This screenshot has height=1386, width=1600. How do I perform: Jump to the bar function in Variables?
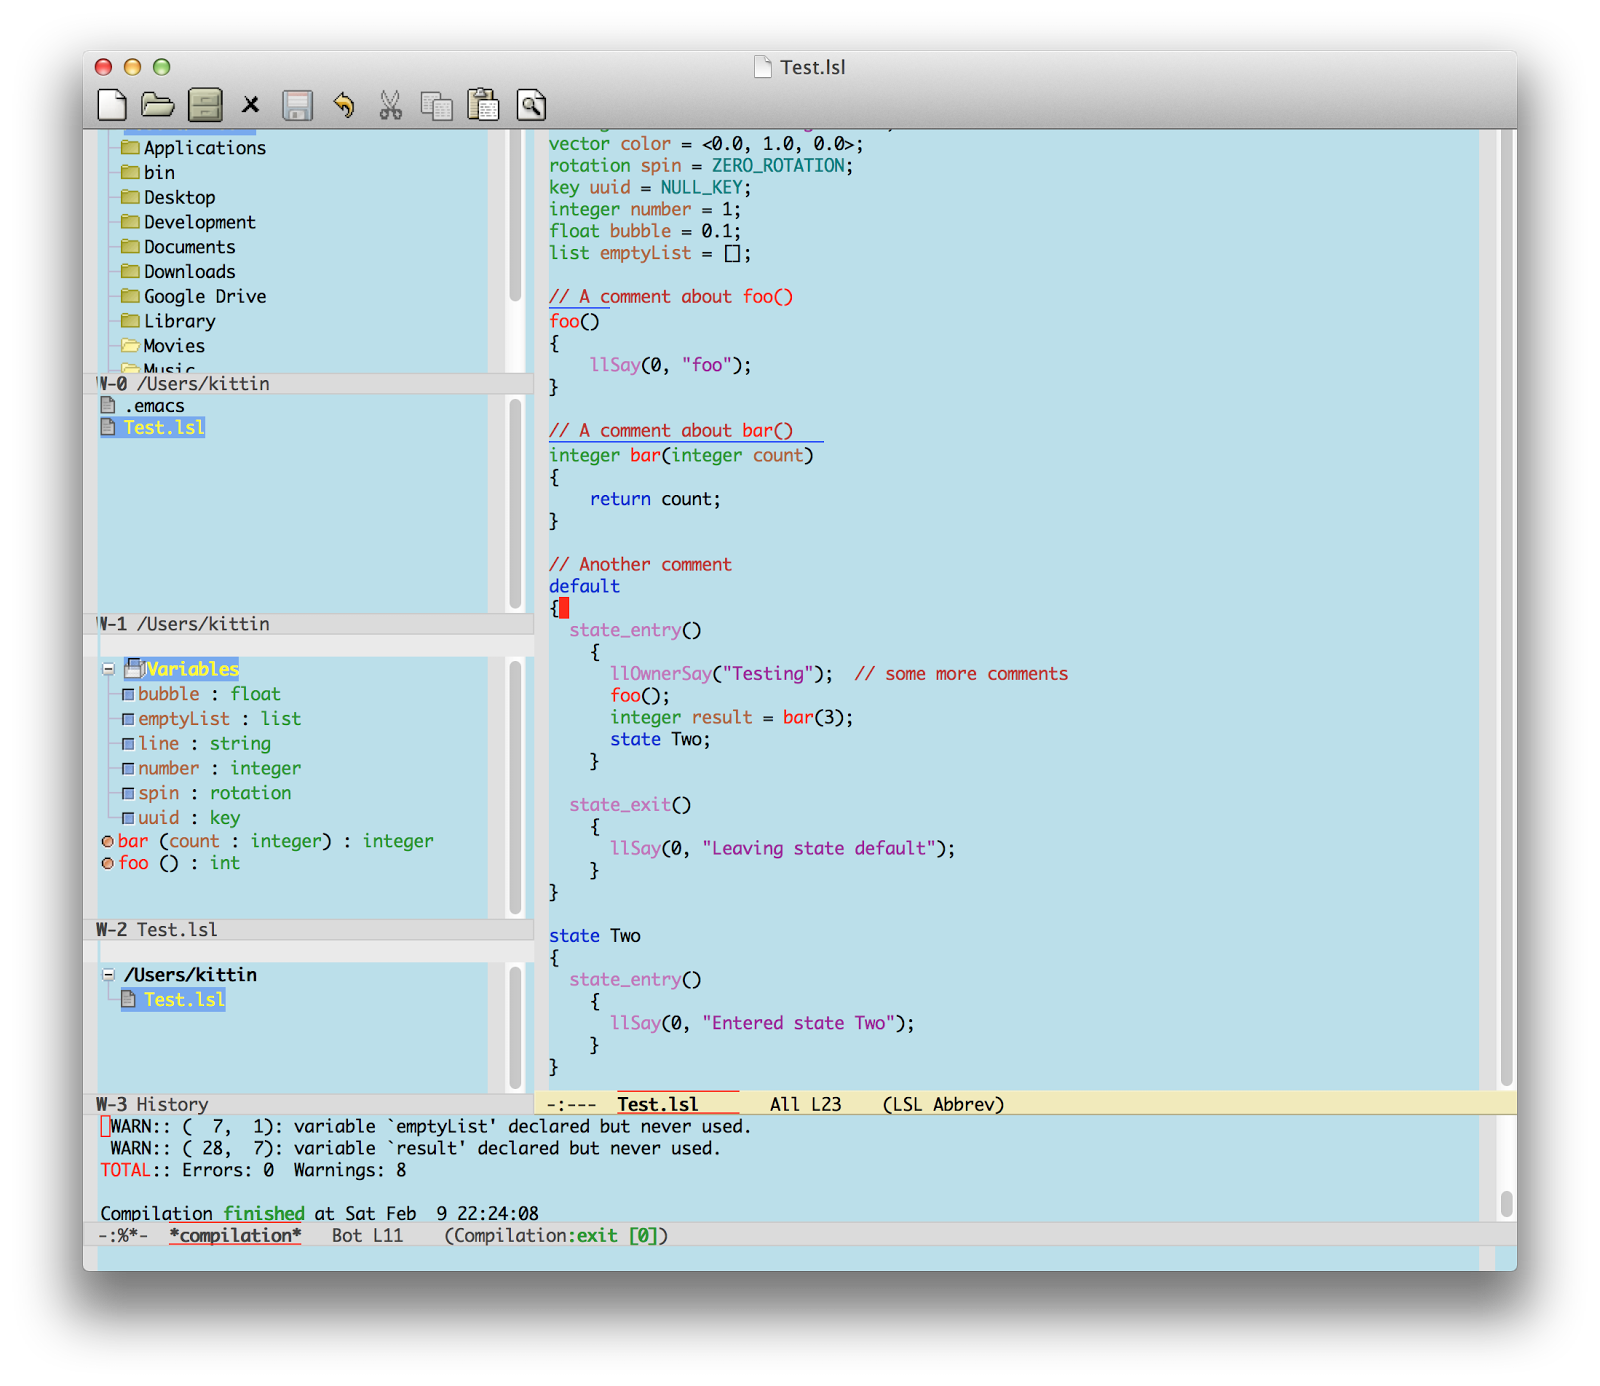132,841
